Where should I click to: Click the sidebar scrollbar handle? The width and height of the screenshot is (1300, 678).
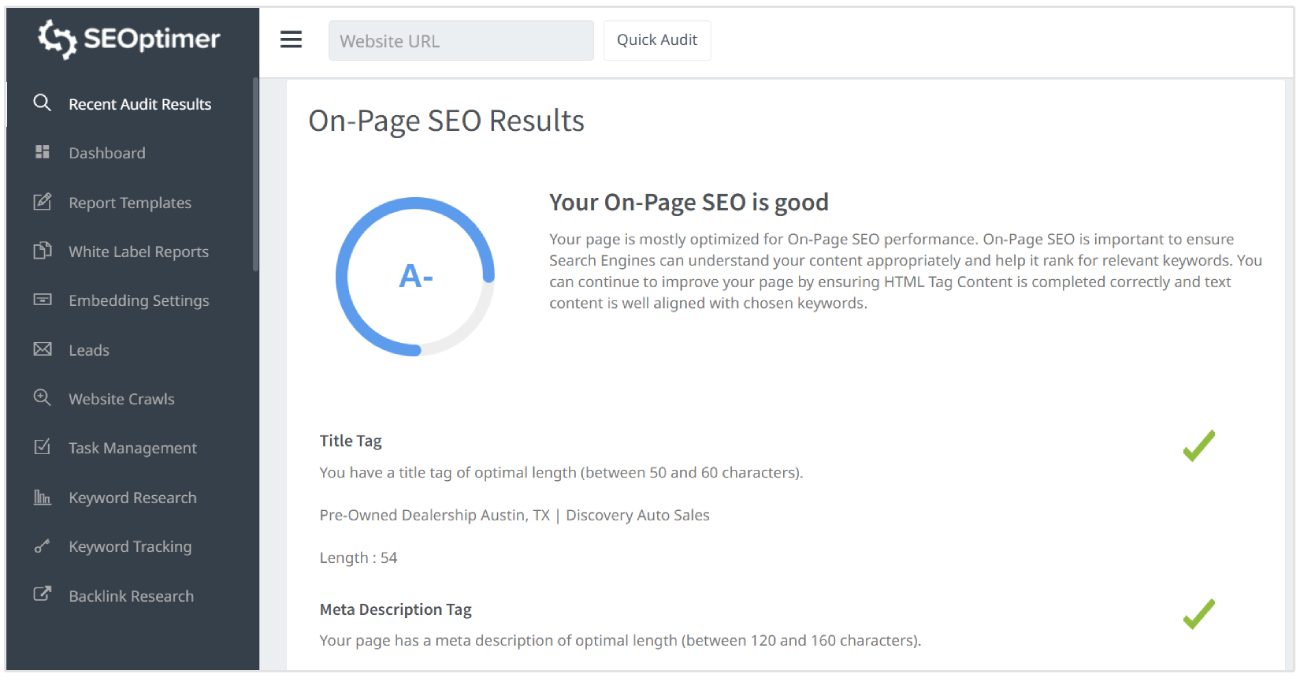coord(256,175)
